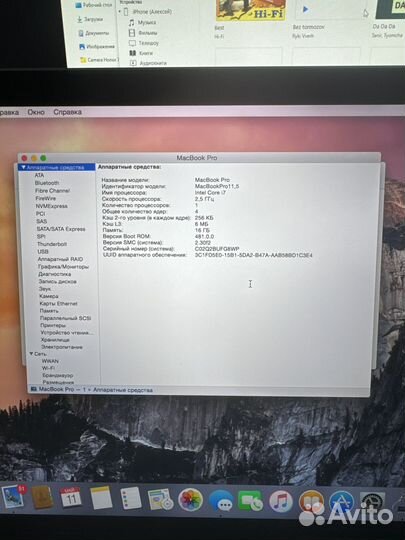
Task: Click the Intel Core i7 processor value
Action: point(210,193)
